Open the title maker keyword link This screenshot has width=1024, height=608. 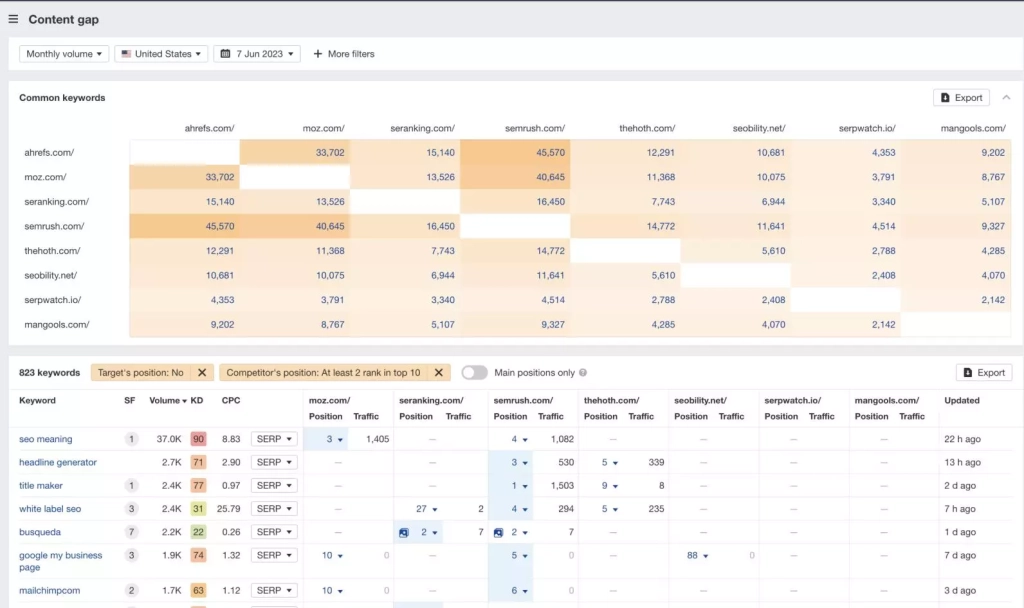[x=40, y=485]
